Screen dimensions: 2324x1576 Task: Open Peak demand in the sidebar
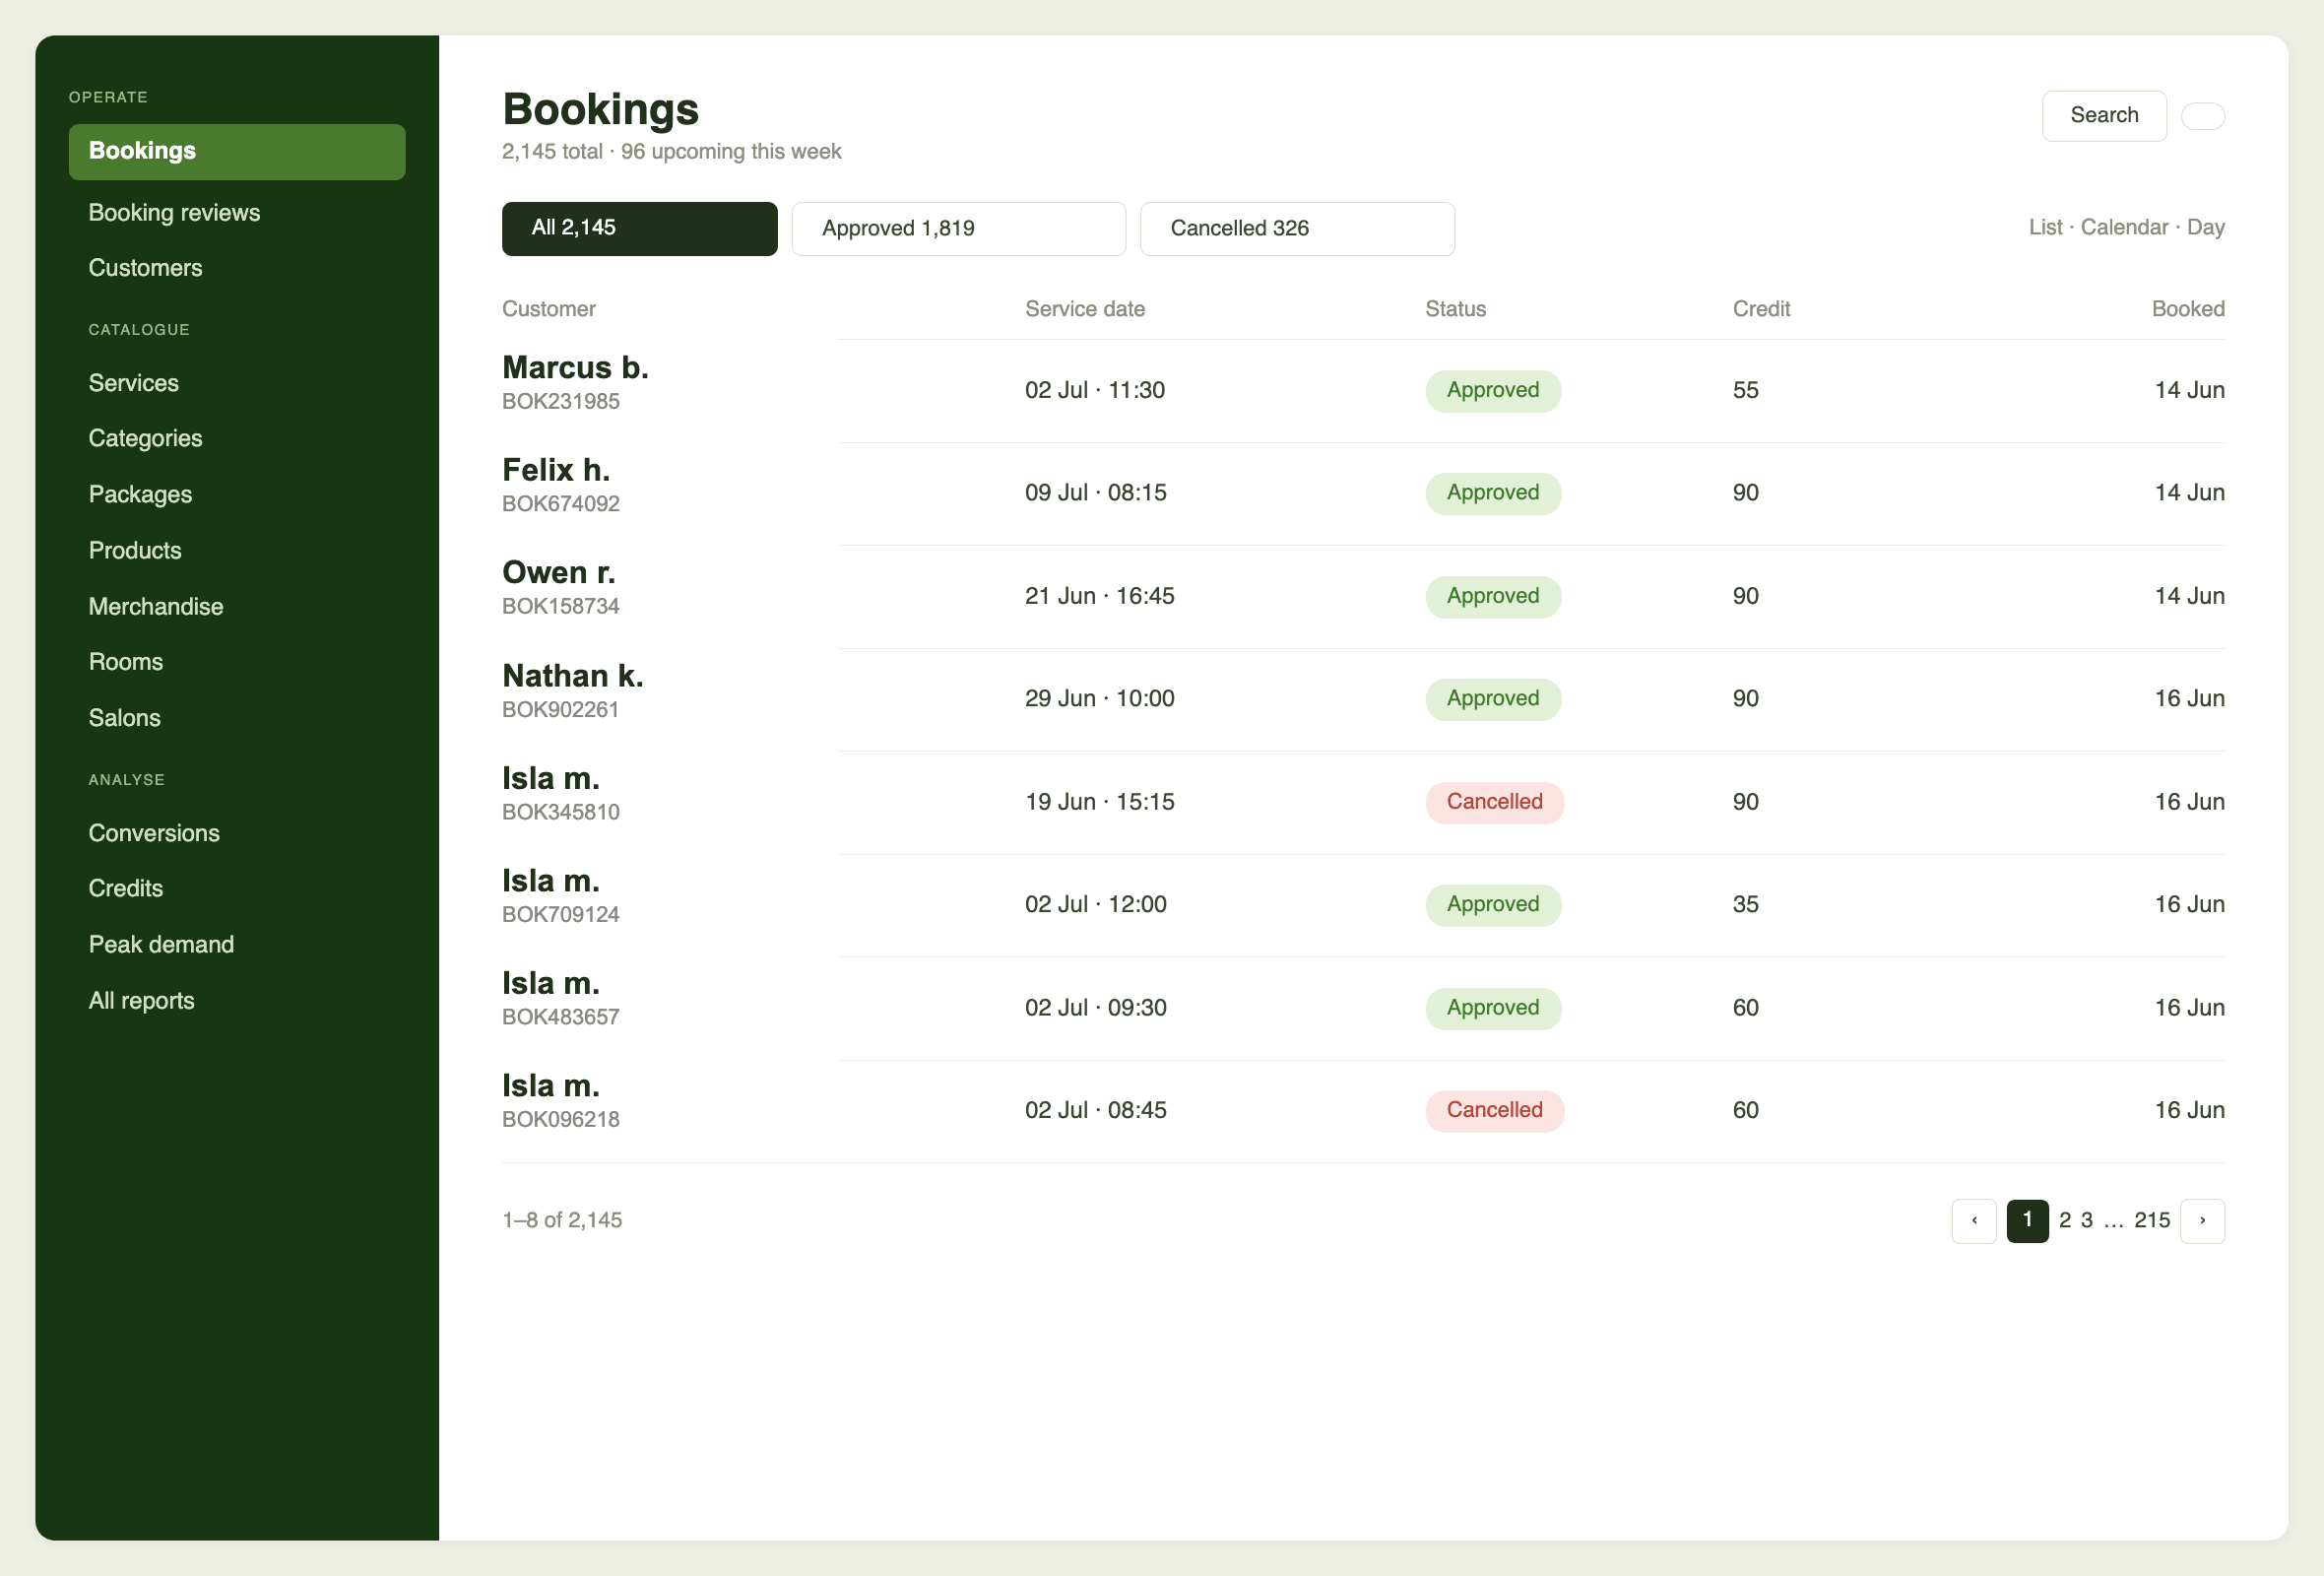pos(161,944)
